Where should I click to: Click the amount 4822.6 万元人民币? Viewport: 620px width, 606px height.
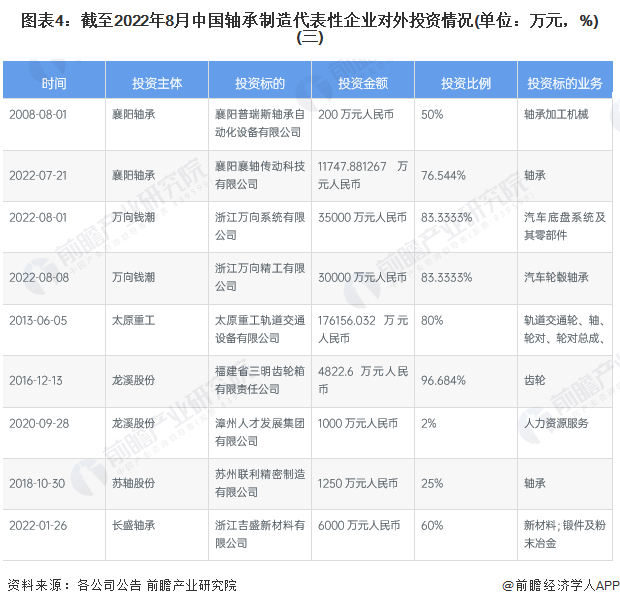tap(363, 380)
